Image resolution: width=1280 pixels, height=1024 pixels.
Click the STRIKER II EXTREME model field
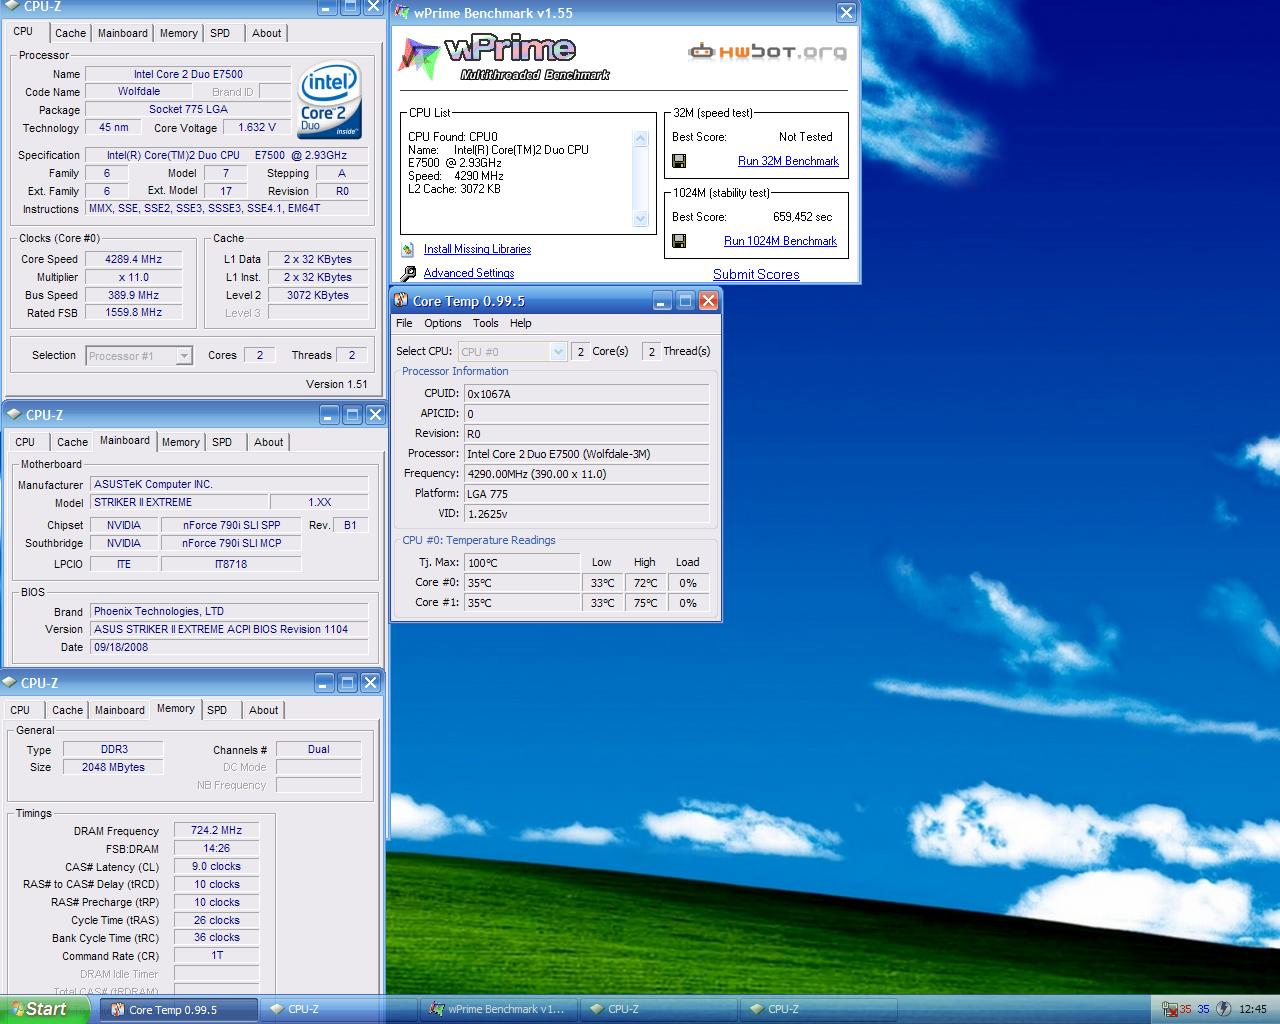tap(179, 503)
